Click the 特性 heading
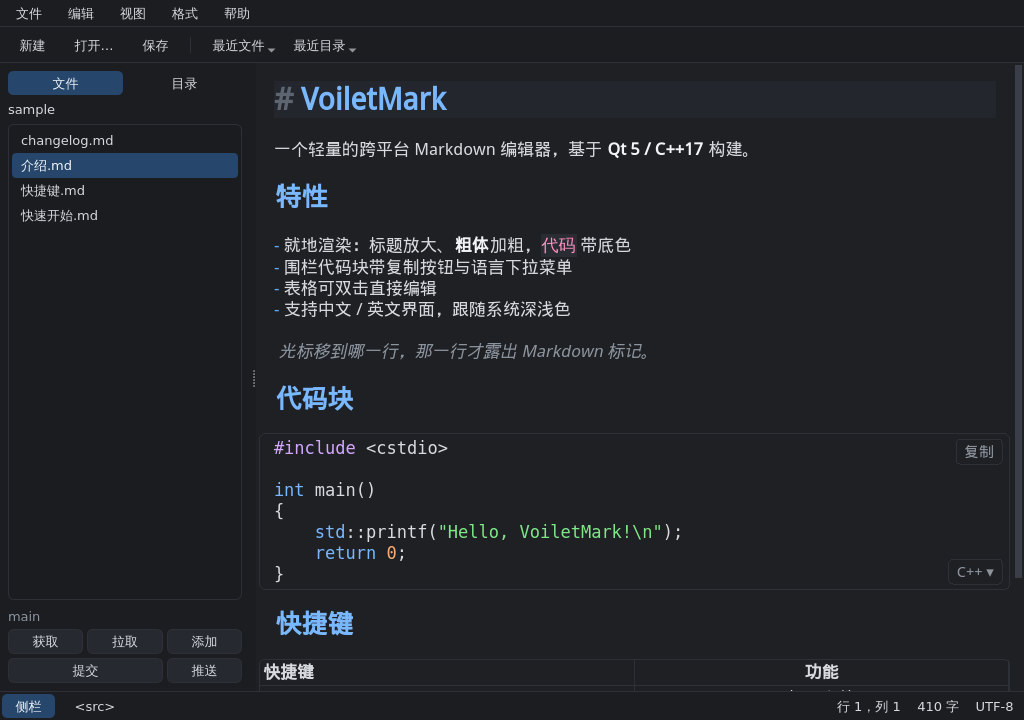This screenshot has height=720, width=1024. 302,197
